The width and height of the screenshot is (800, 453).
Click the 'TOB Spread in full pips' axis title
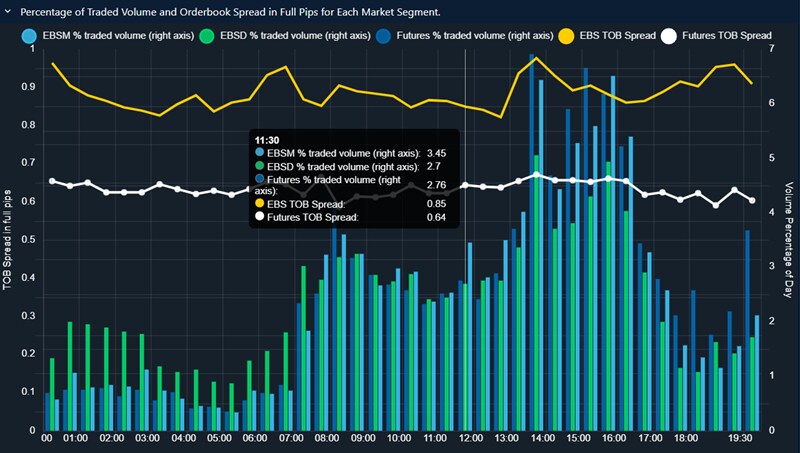click(7, 238)
